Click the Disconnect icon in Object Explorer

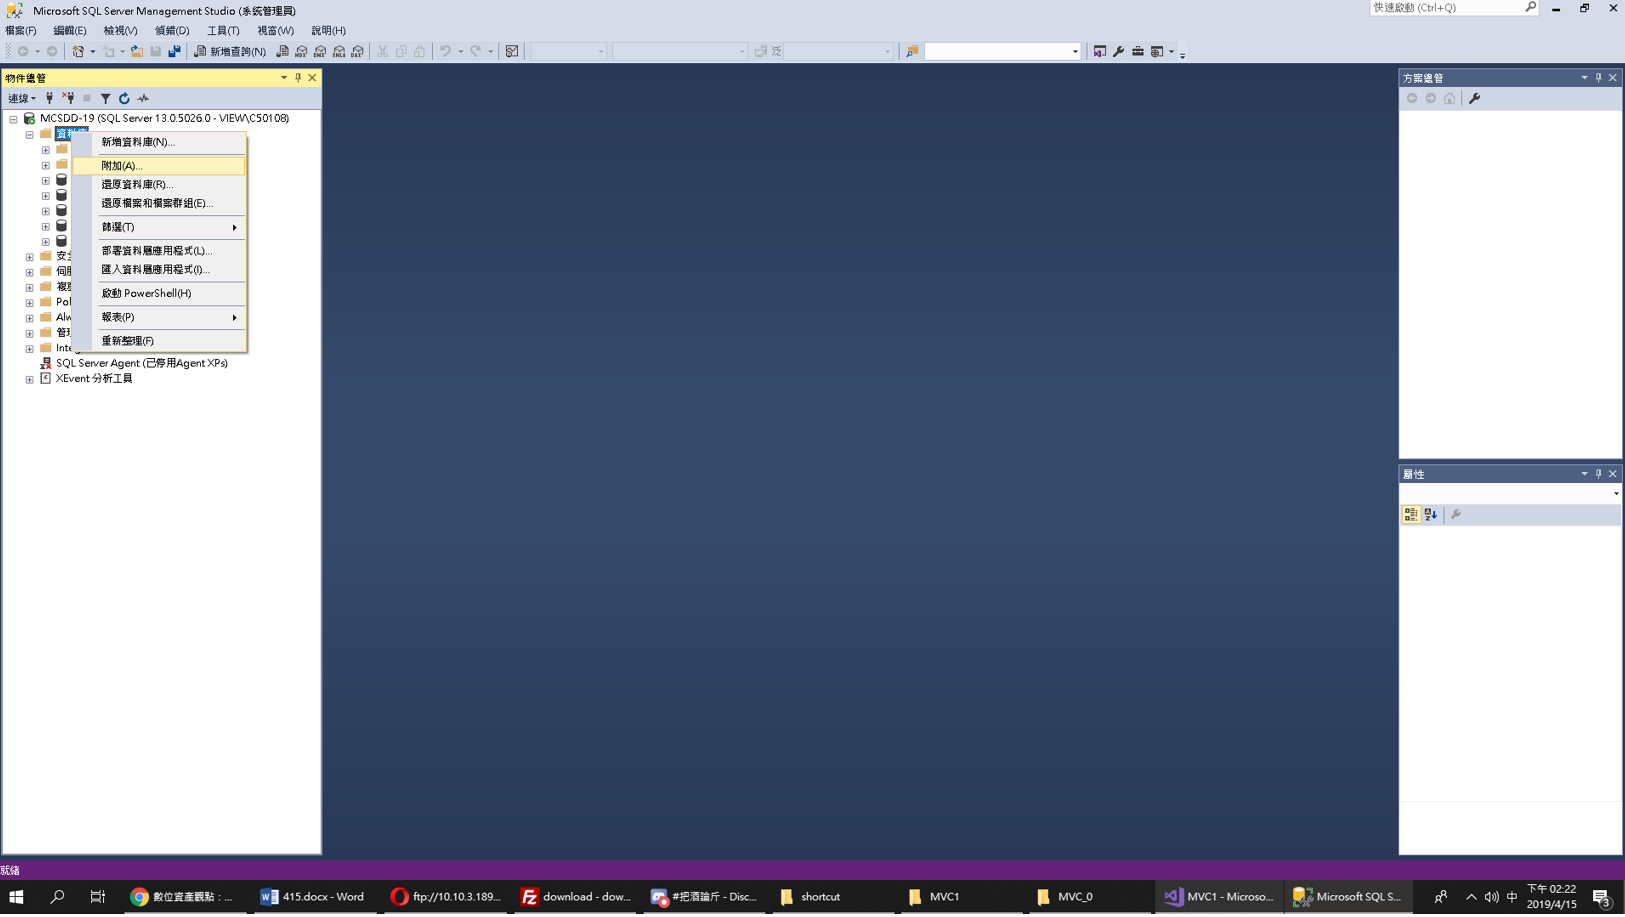click(68, 98)
